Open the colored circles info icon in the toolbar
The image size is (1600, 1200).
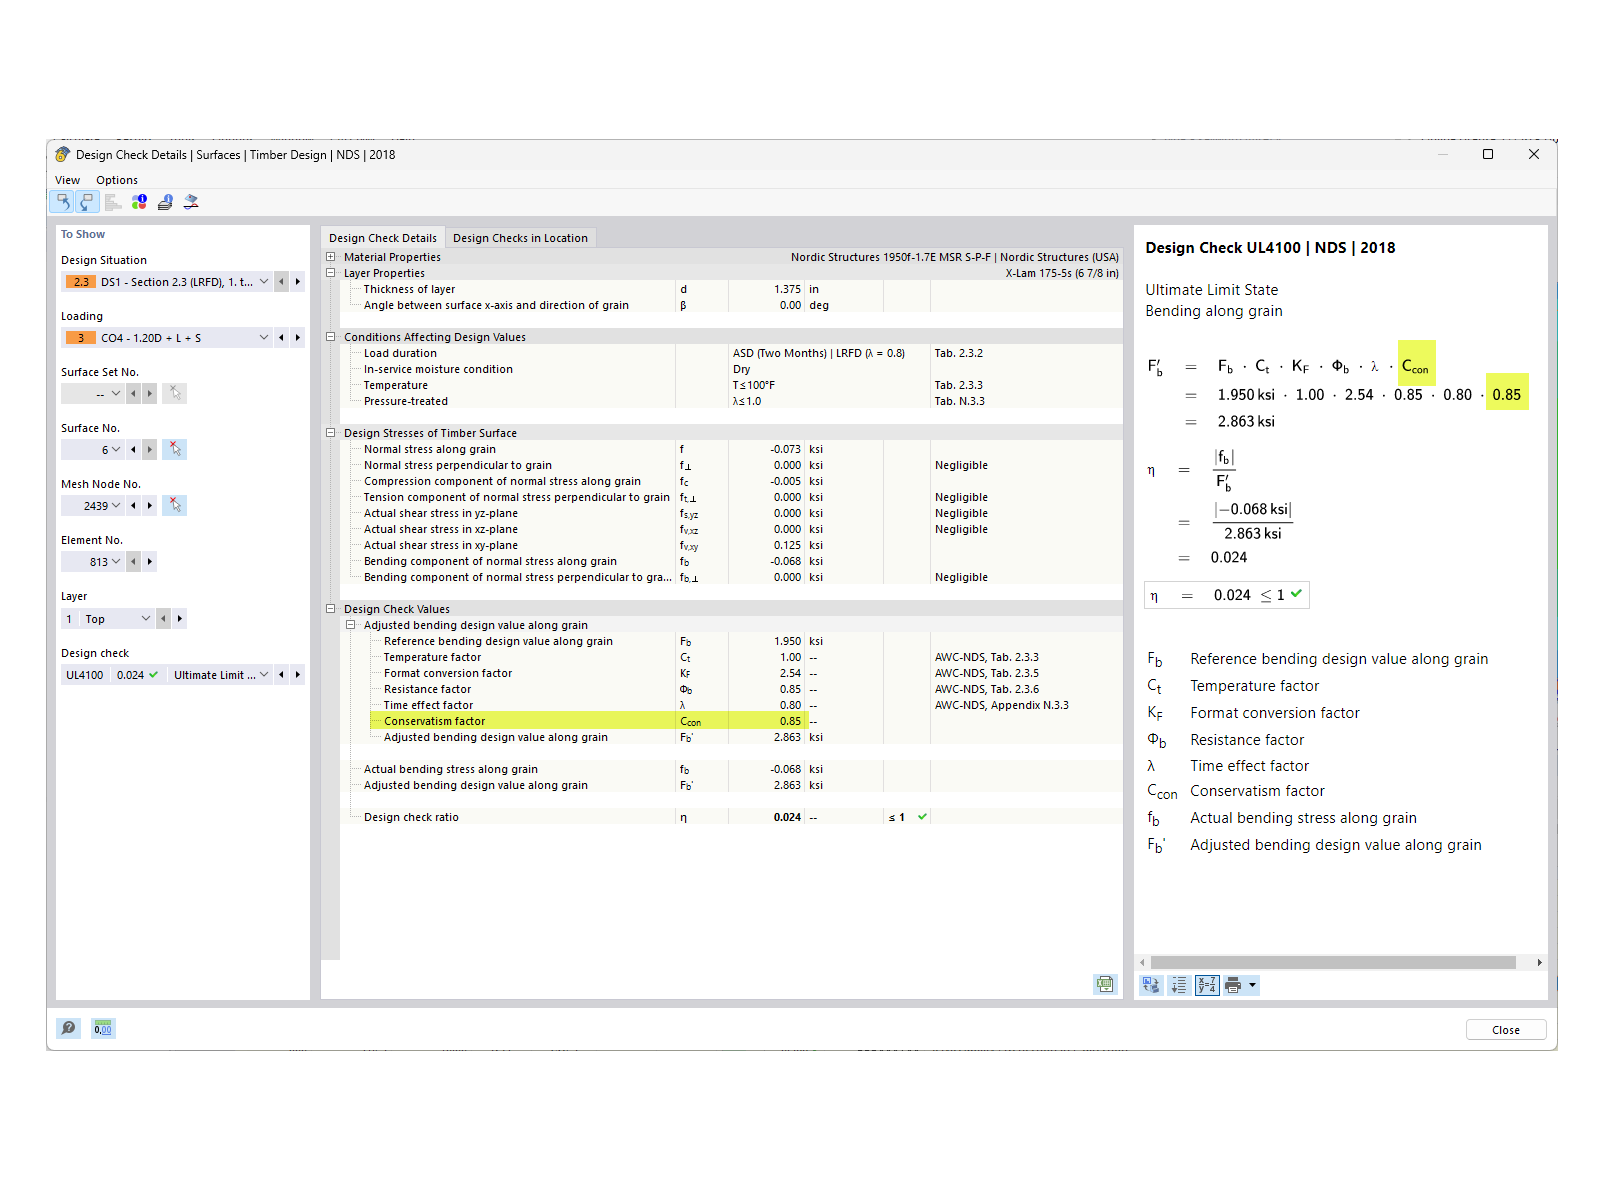point(139,202)
